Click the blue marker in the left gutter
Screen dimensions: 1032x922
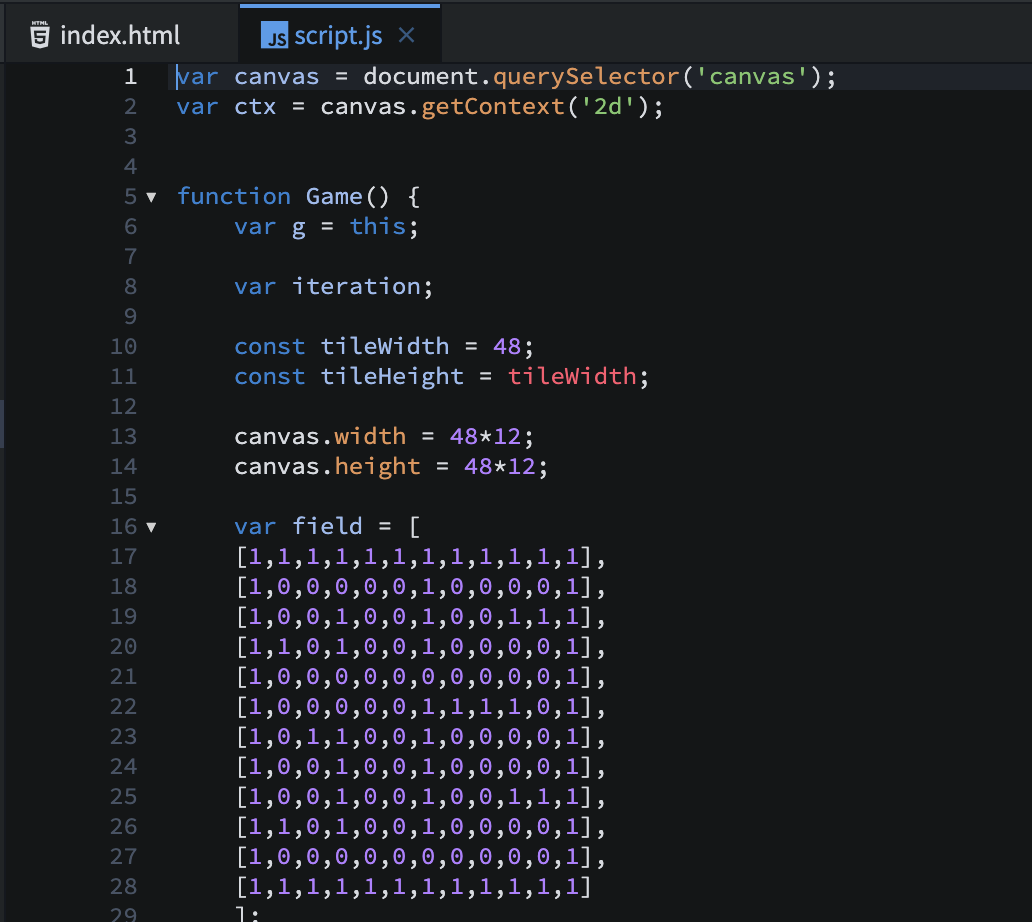click(x=4, y=423)
